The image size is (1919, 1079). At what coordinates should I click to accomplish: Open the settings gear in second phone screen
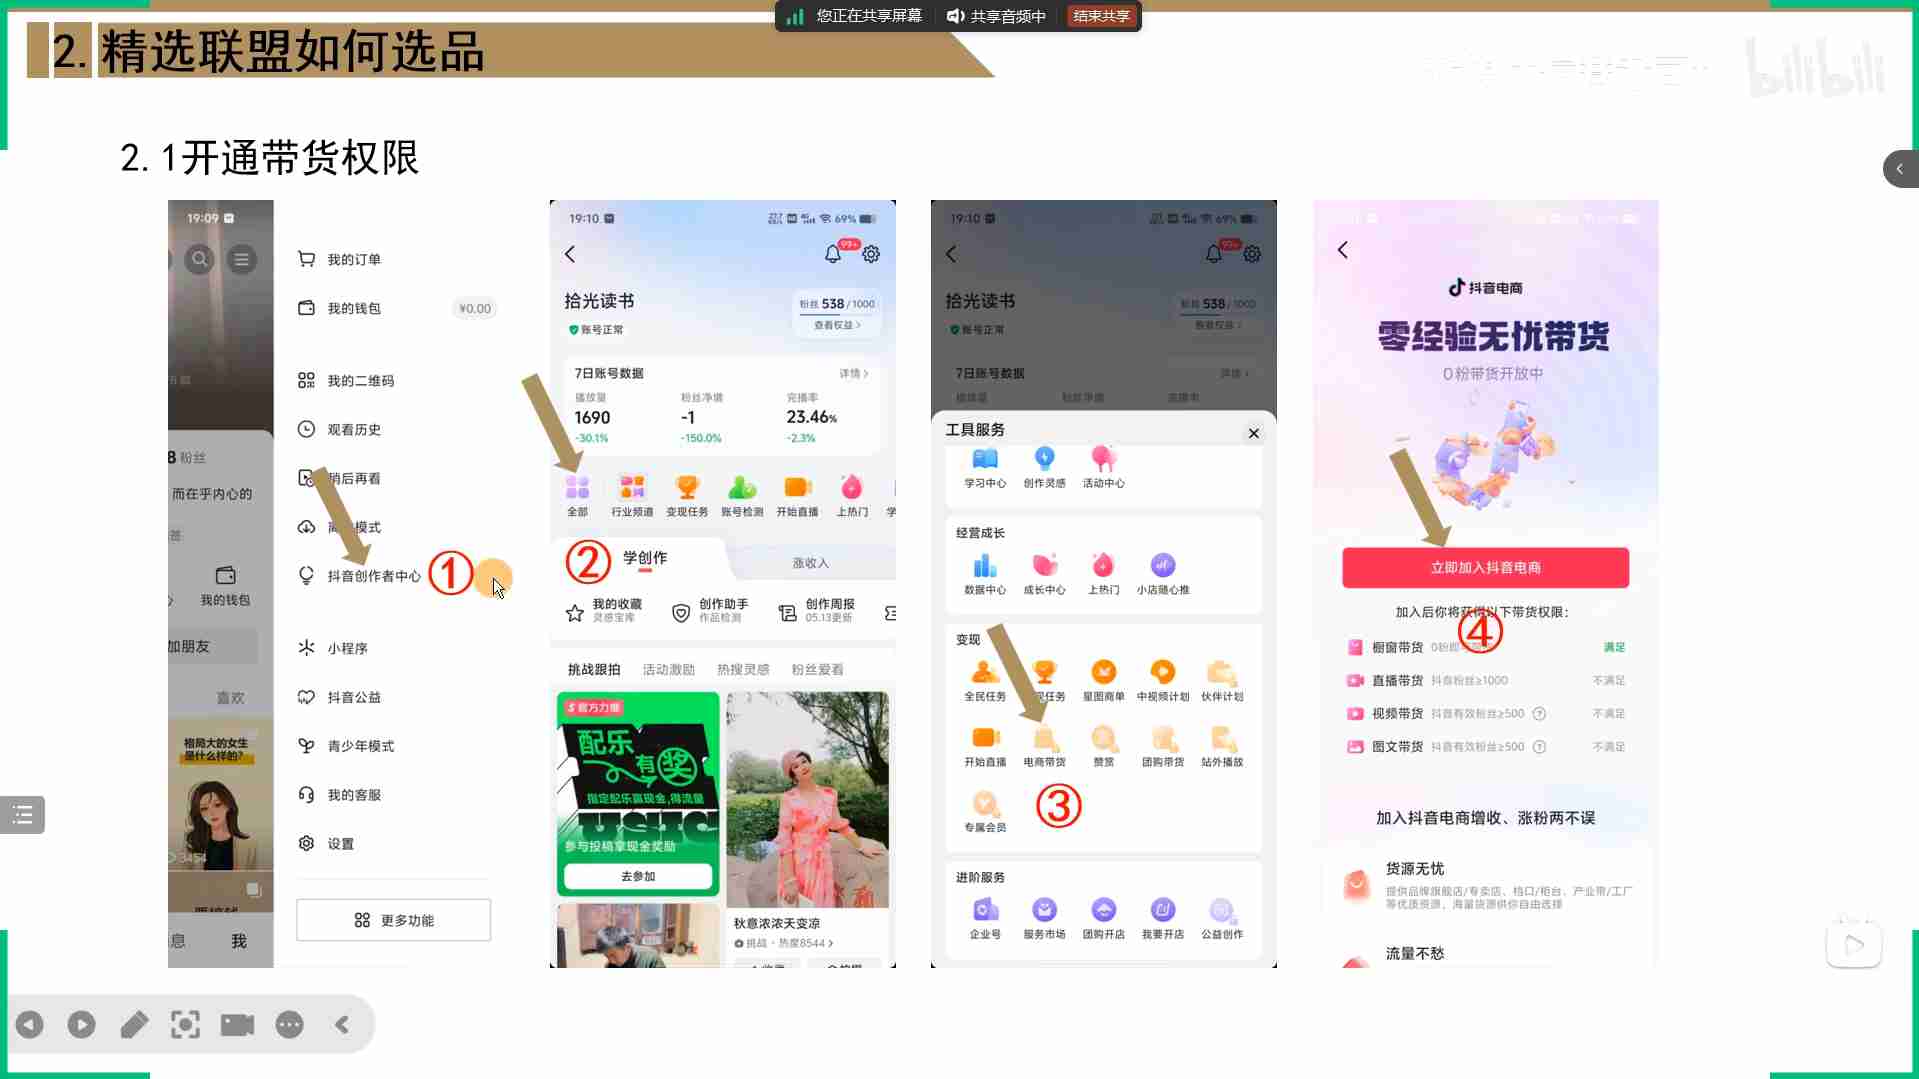pyautogui.click(x=871, y=254)
